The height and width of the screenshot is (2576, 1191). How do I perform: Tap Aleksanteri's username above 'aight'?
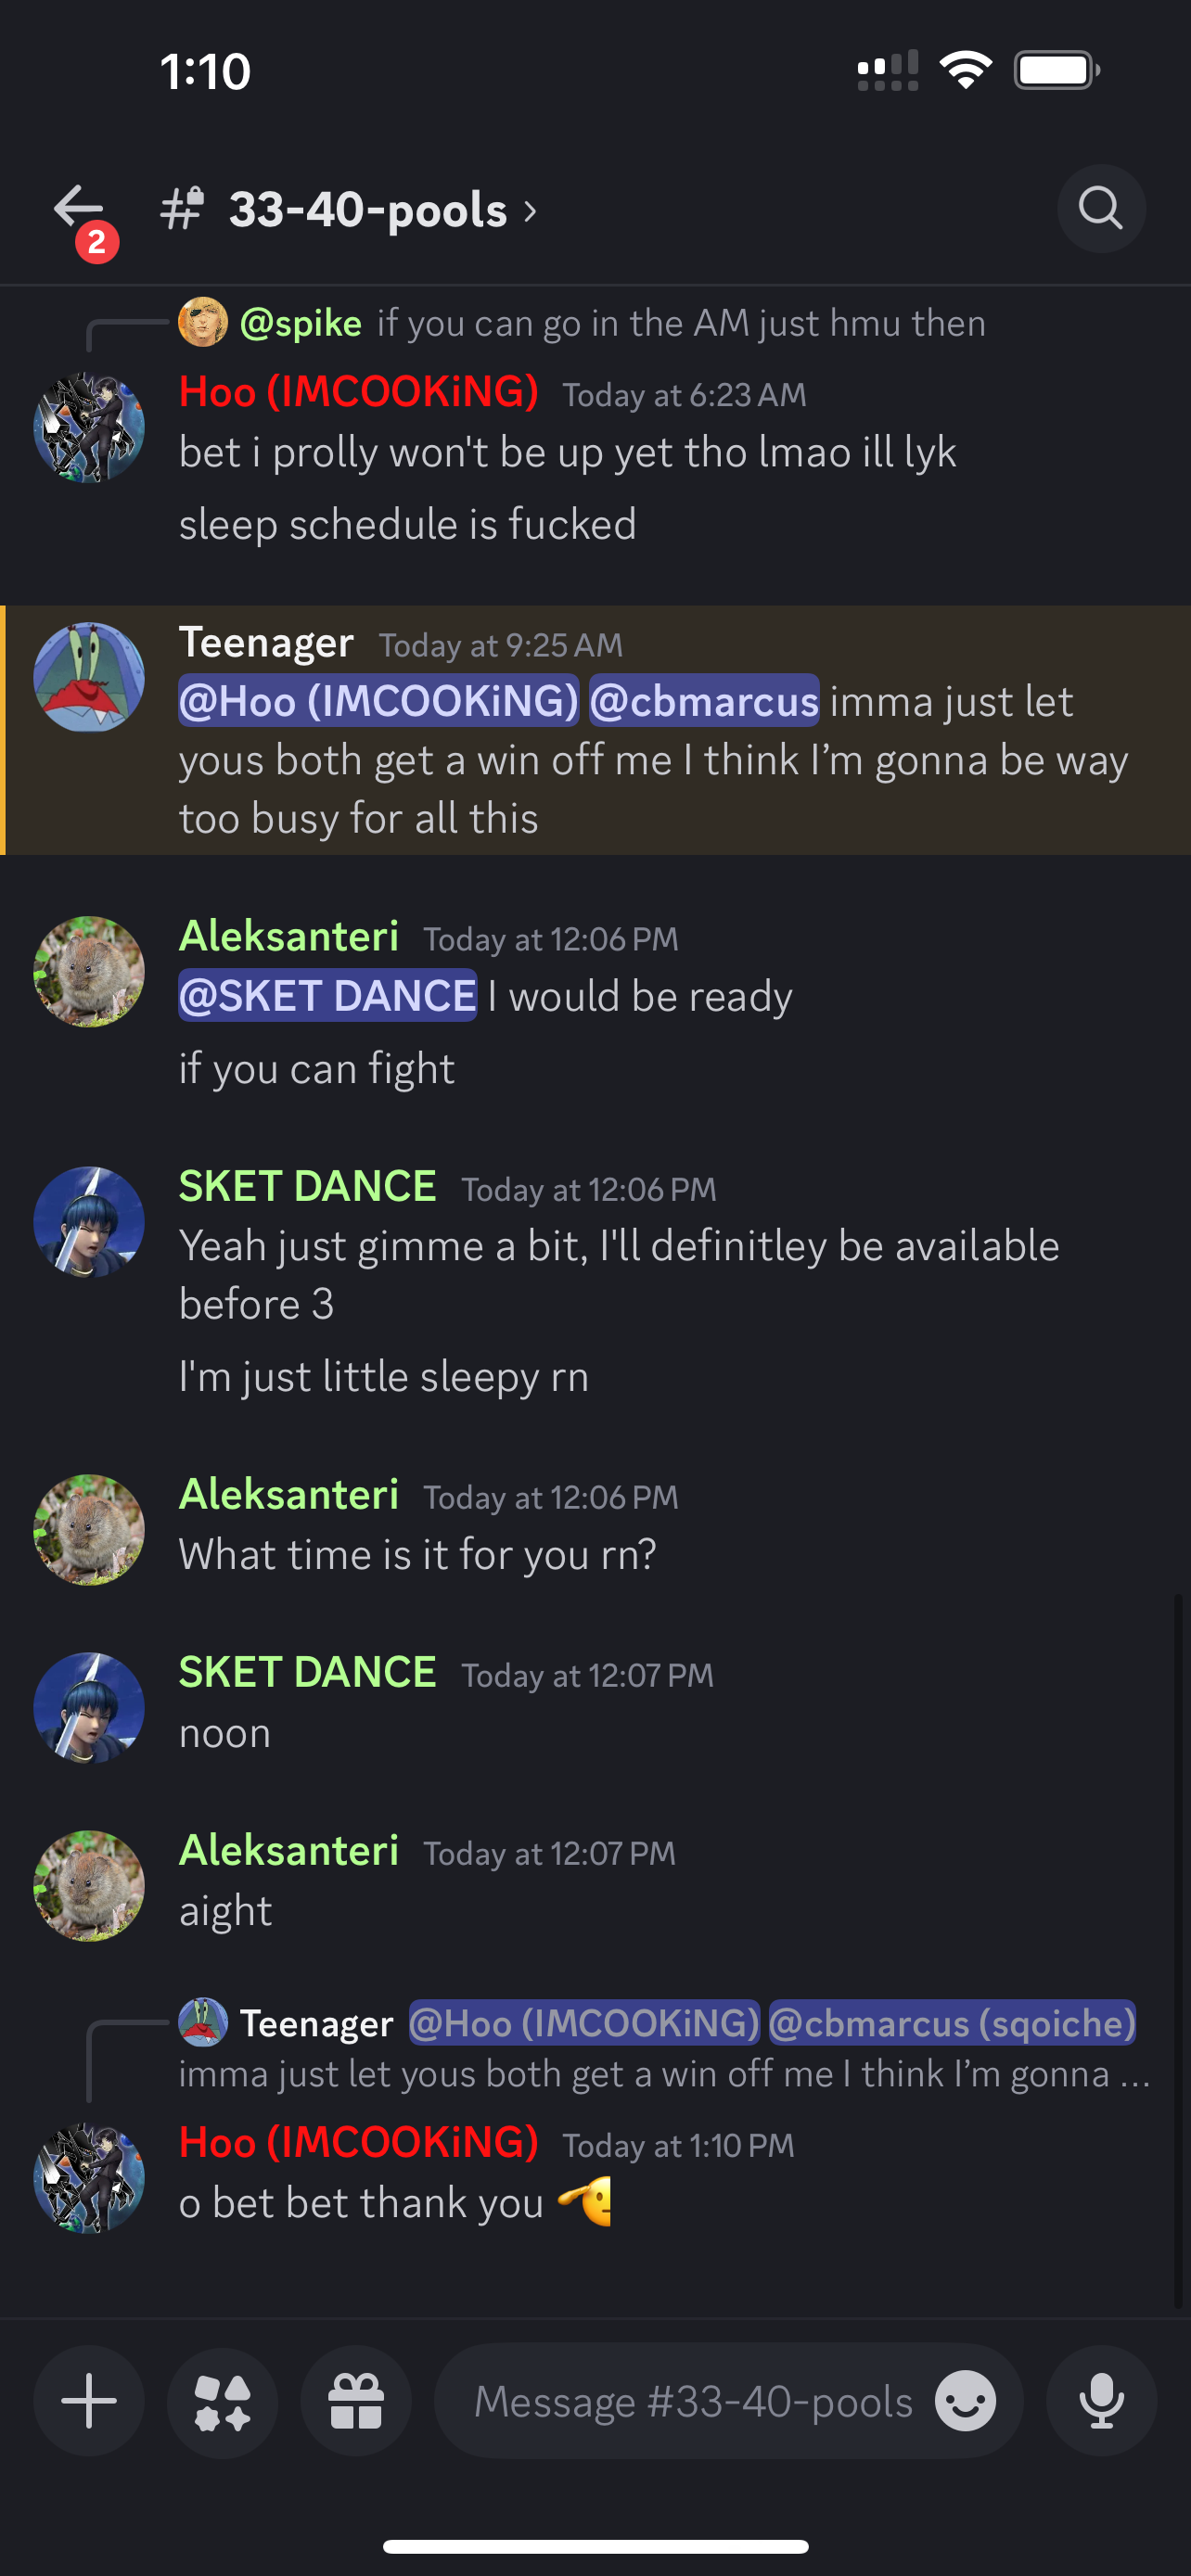[x=289, y=1850]
